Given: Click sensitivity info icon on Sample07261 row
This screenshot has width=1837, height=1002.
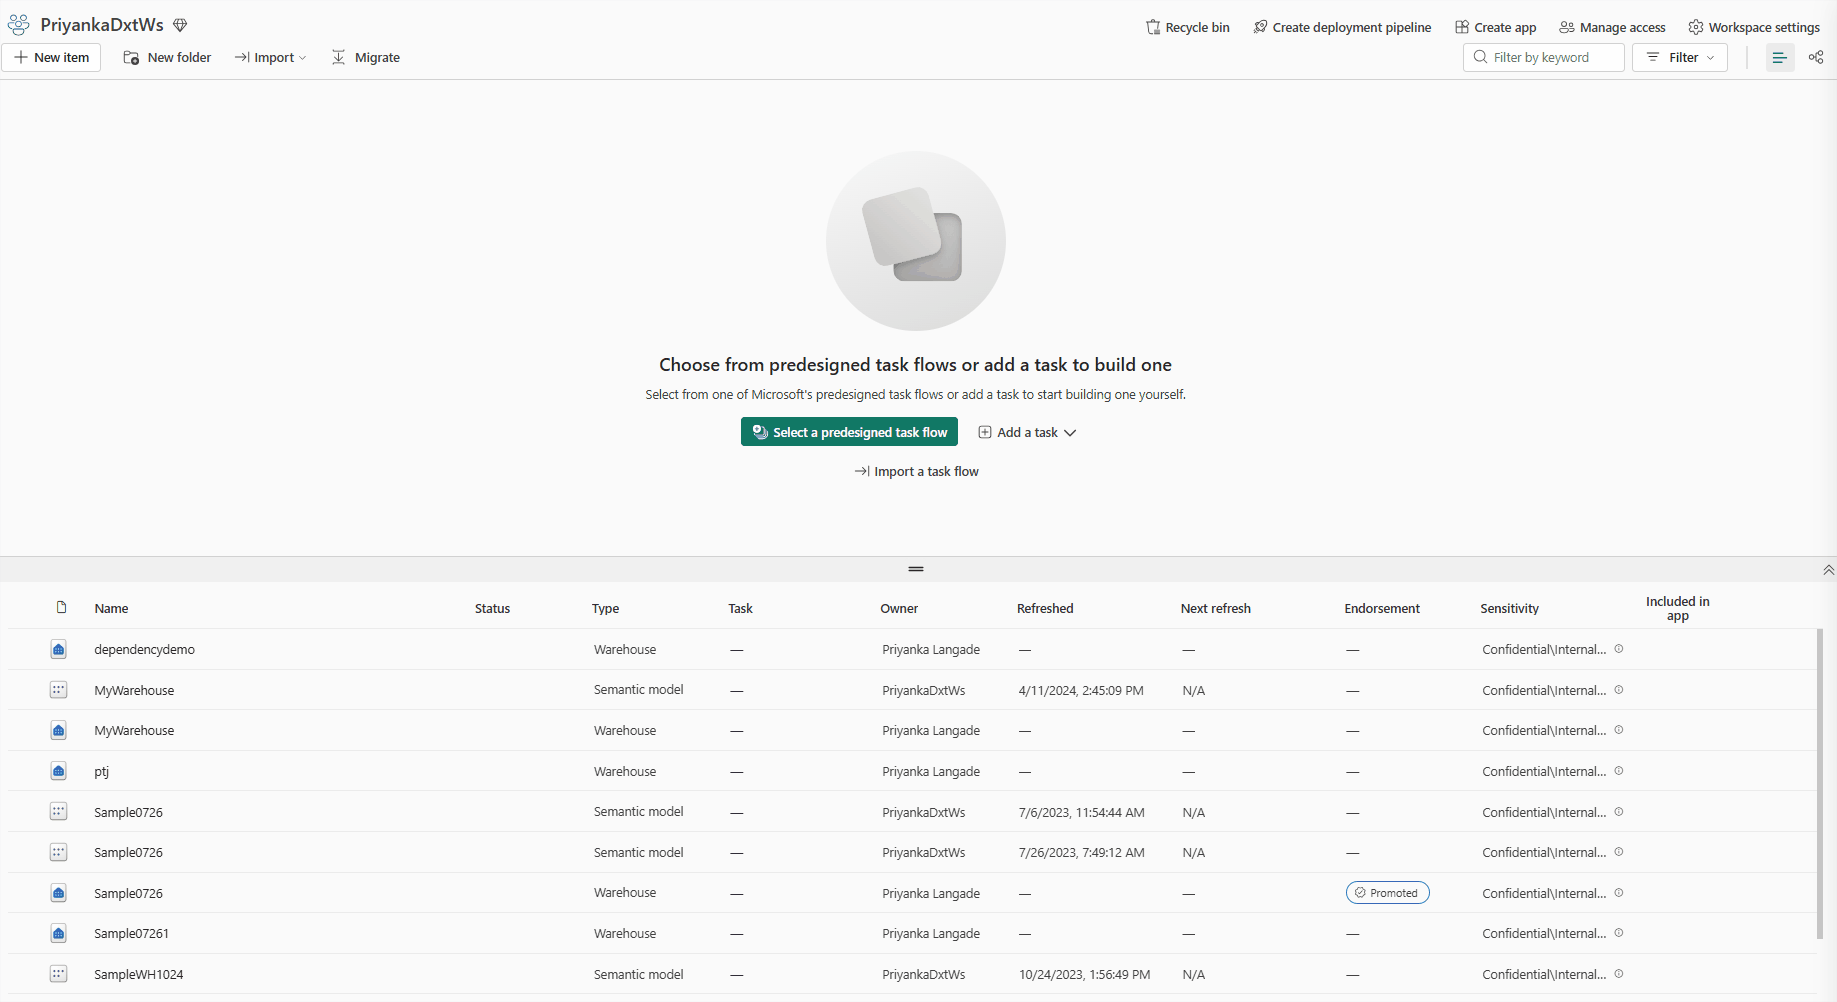Looking at the screenshot, I should tap(1619, 933).
